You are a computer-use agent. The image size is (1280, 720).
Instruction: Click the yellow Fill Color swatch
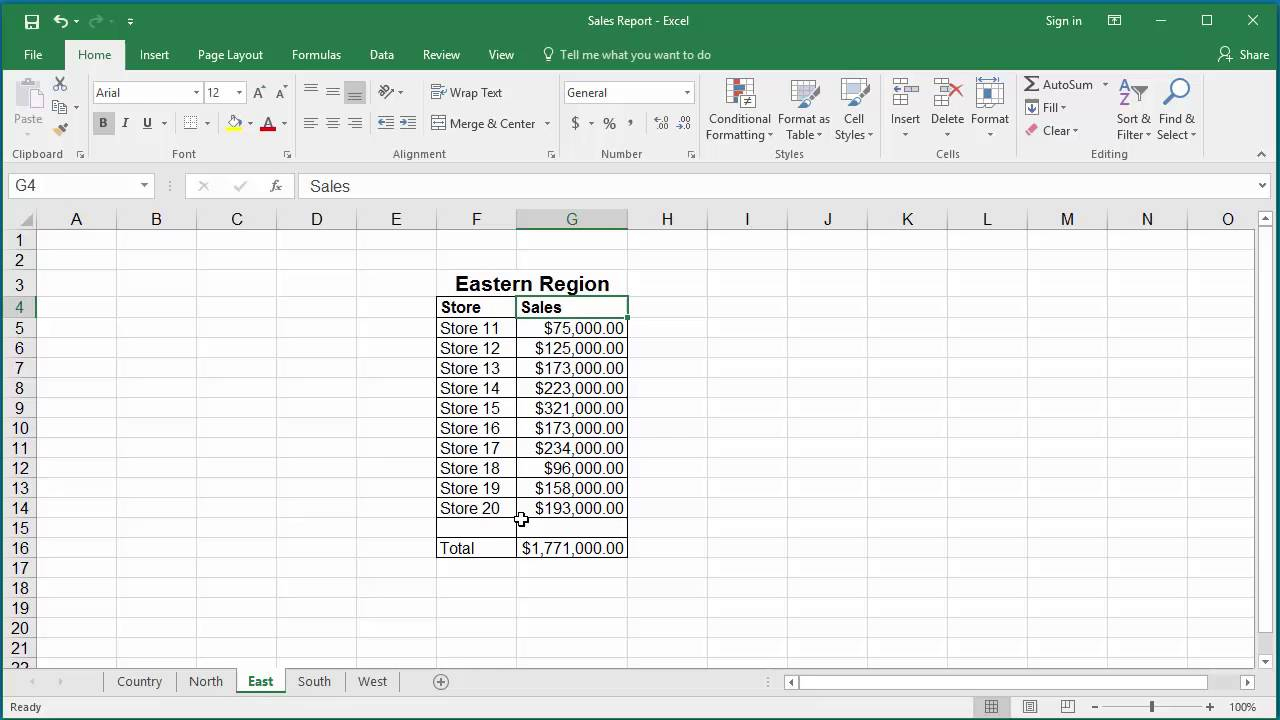(x=234, y=123)
